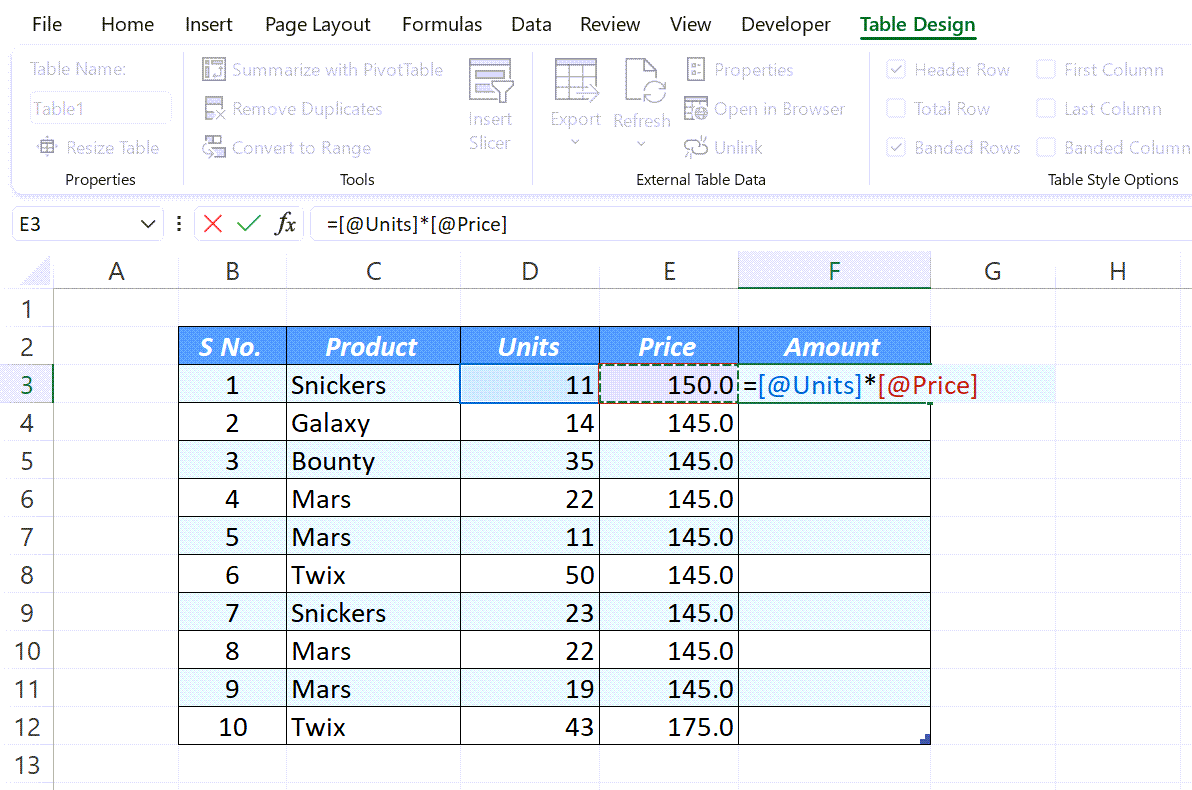Click inside the Table Name field
Screen dimensions: 1192x790
coord(99,108)
